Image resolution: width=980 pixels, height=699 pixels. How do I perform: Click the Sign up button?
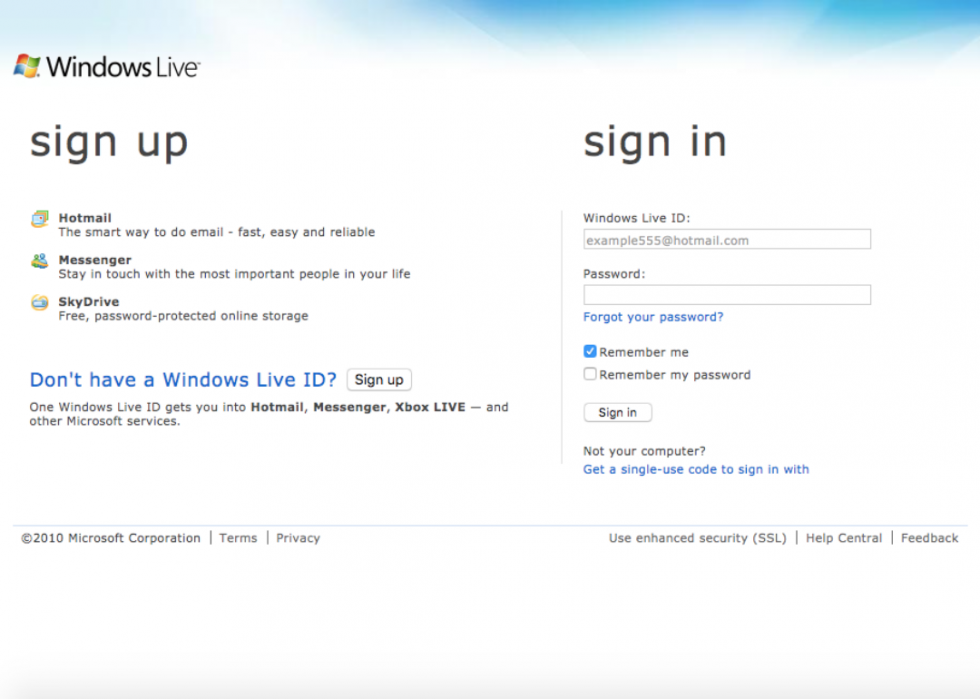[379, 380]
